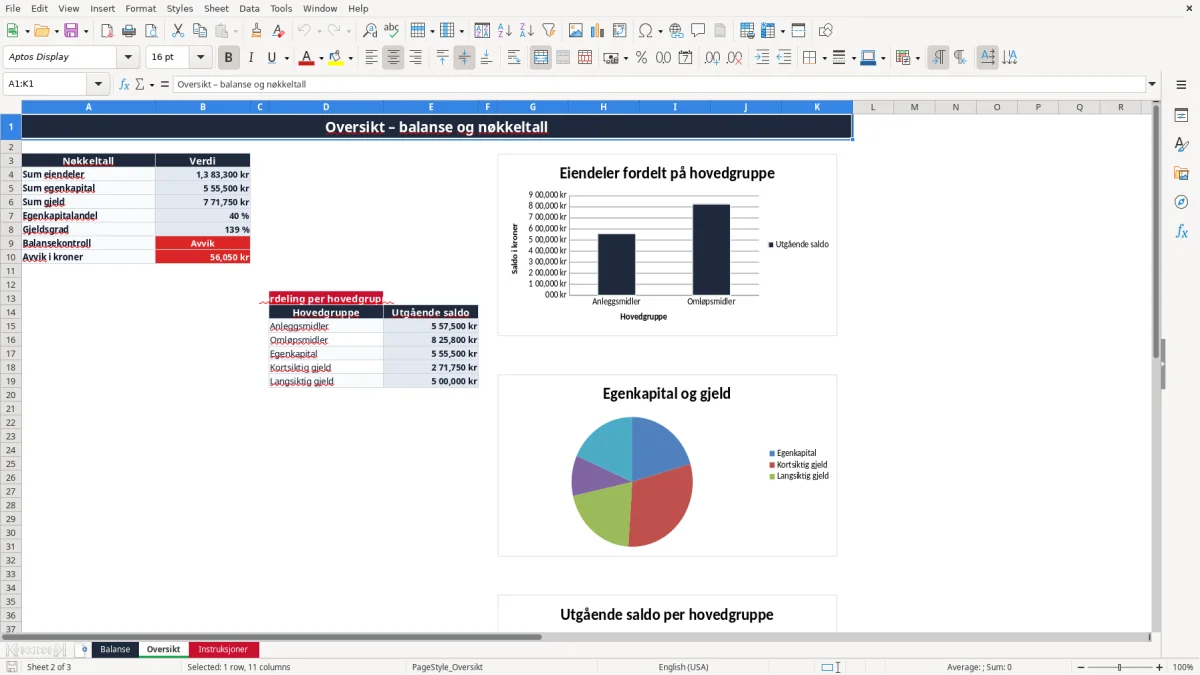
Task: Insert Image icon in toolbar
Action: coord(575,31)
